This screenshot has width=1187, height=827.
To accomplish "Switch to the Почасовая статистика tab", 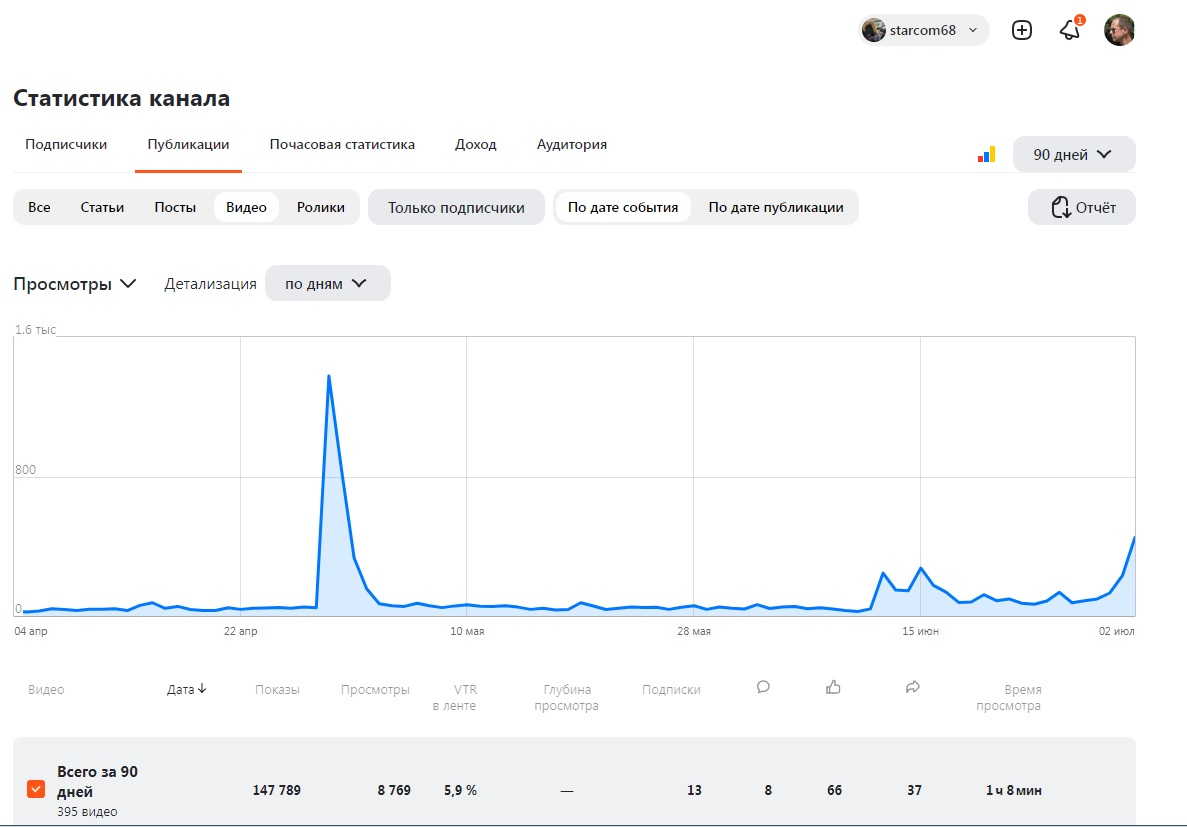I will pos(341,144).
